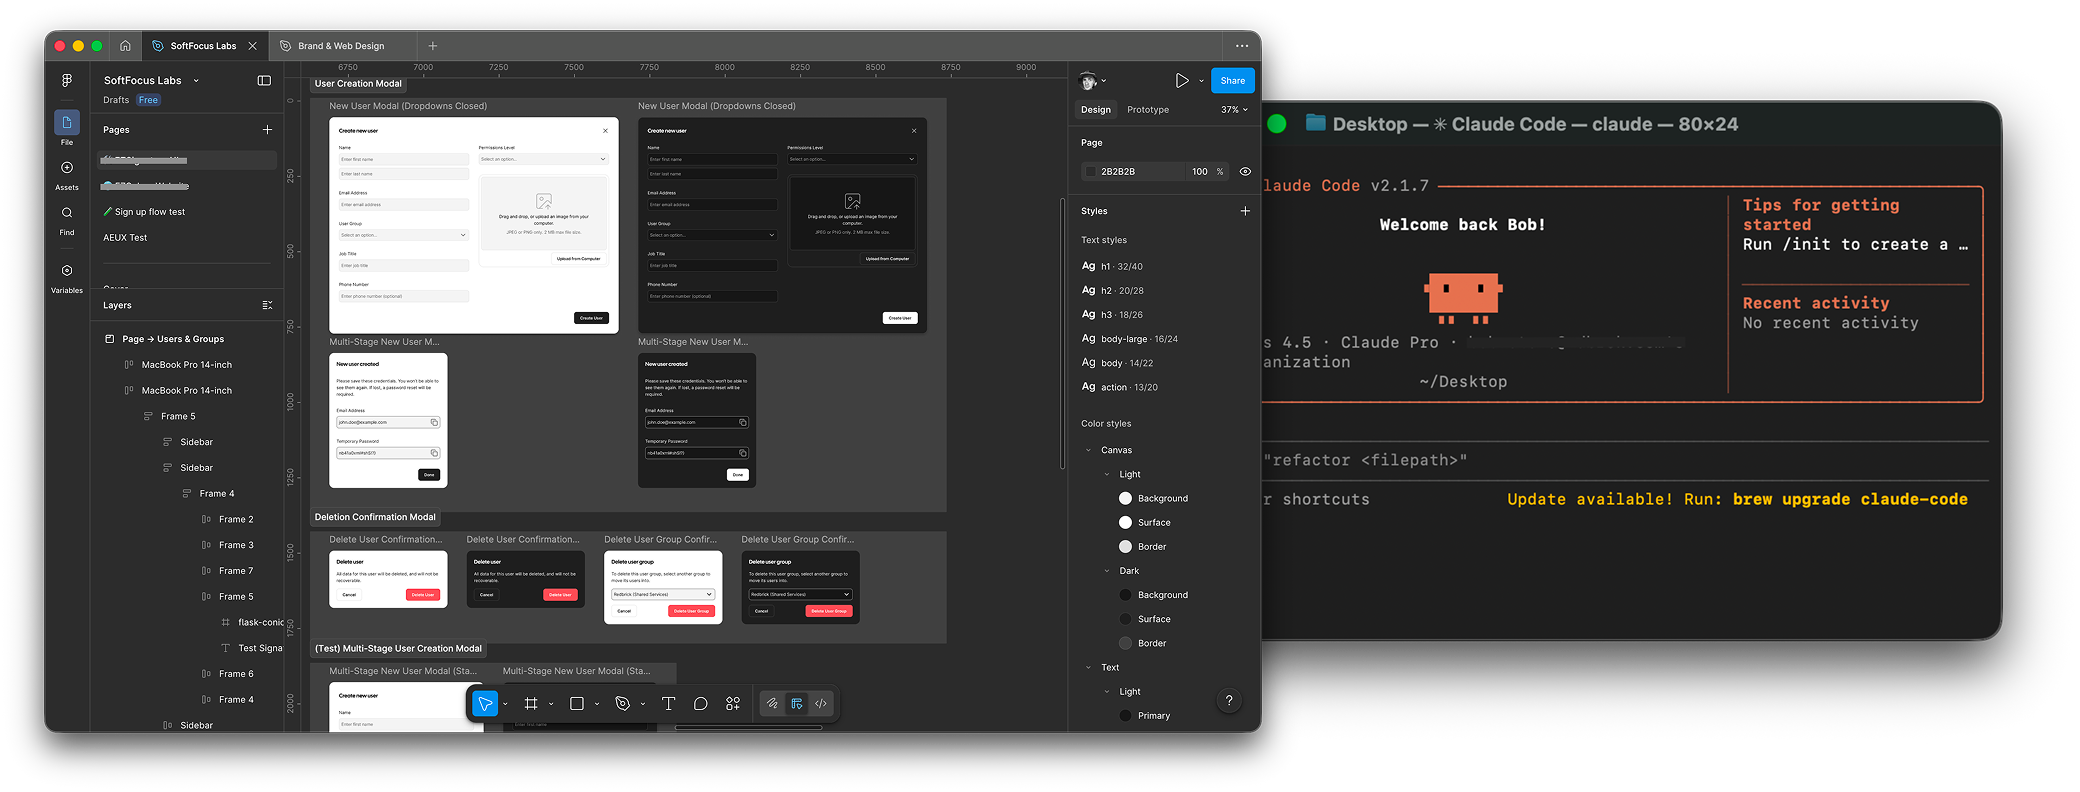Toggle page background visibility eye icon
Viewport: 2080px width, 792px height.
click(x=1245, y=172)
